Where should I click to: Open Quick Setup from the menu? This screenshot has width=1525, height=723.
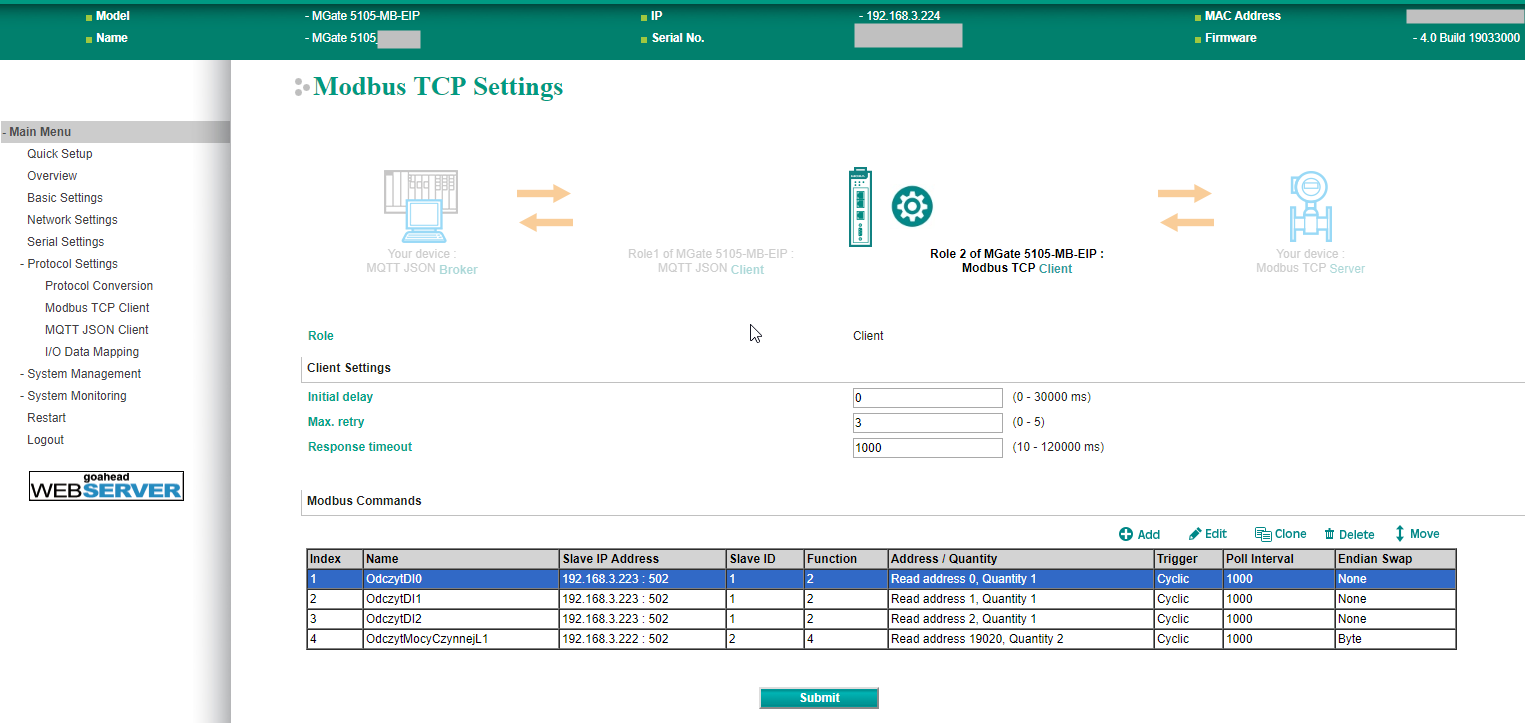[x=60, y=154]
